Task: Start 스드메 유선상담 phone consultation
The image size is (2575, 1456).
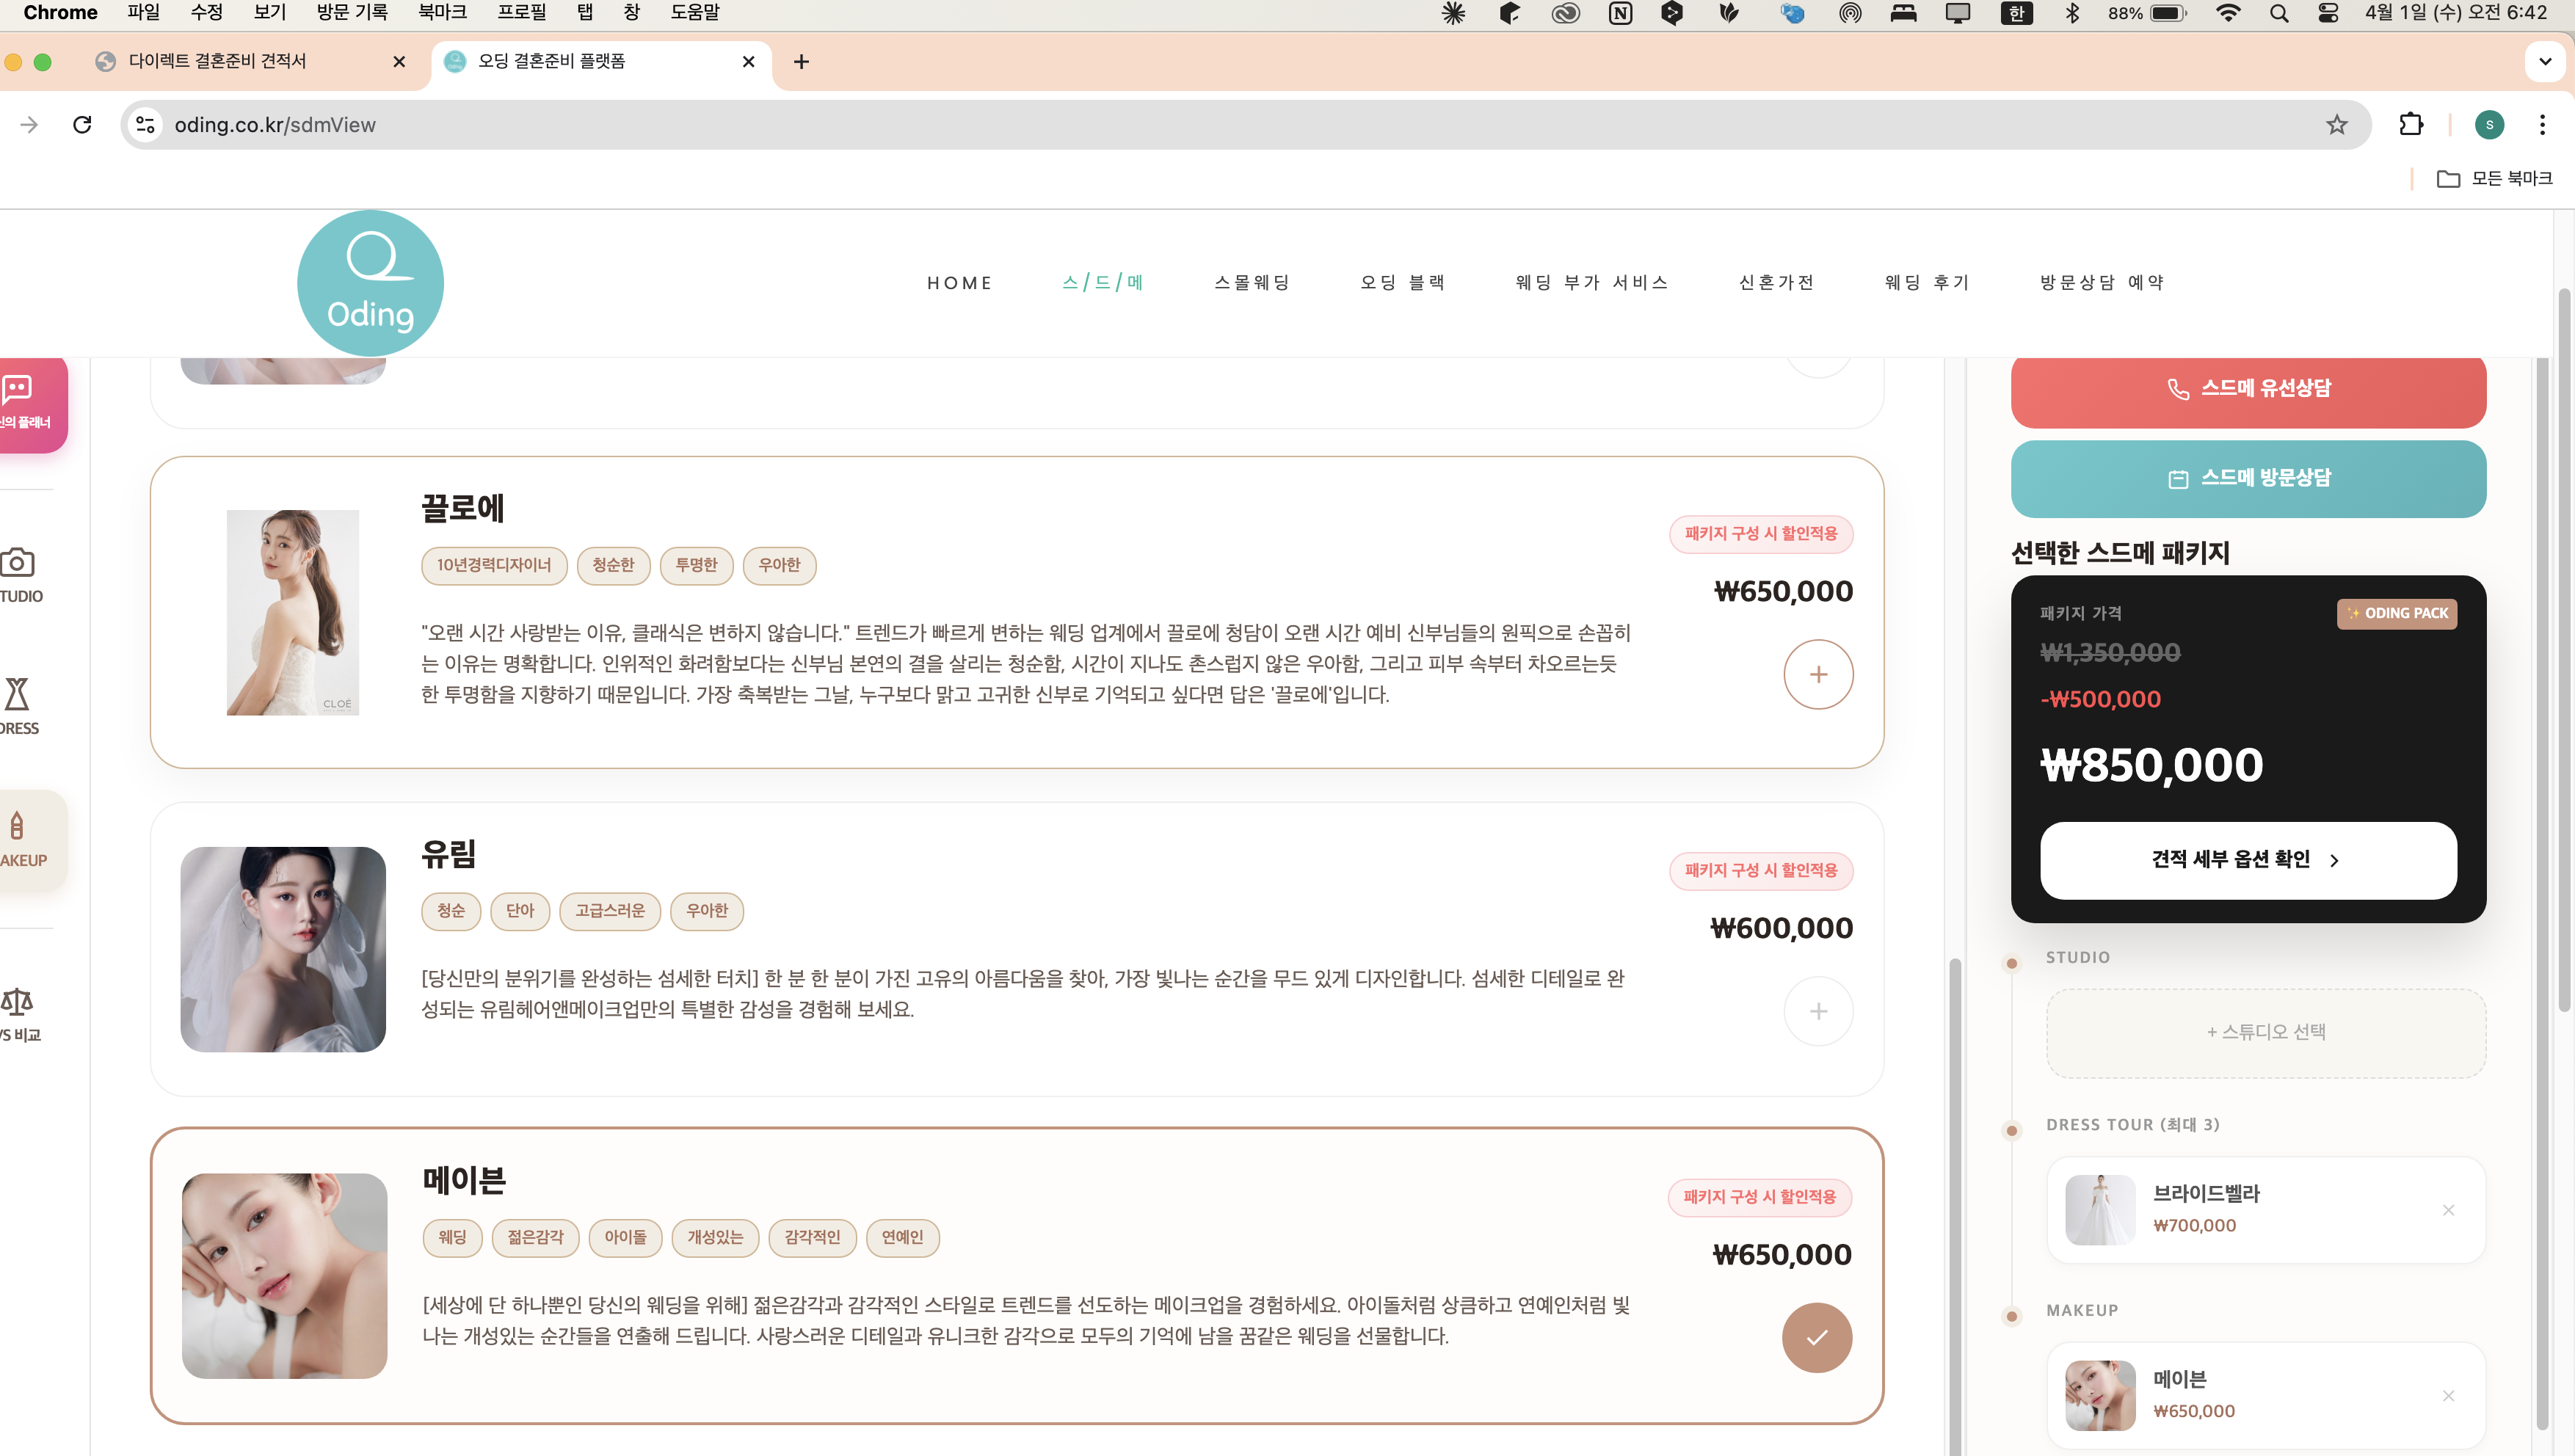Action: coord(2247,388)
